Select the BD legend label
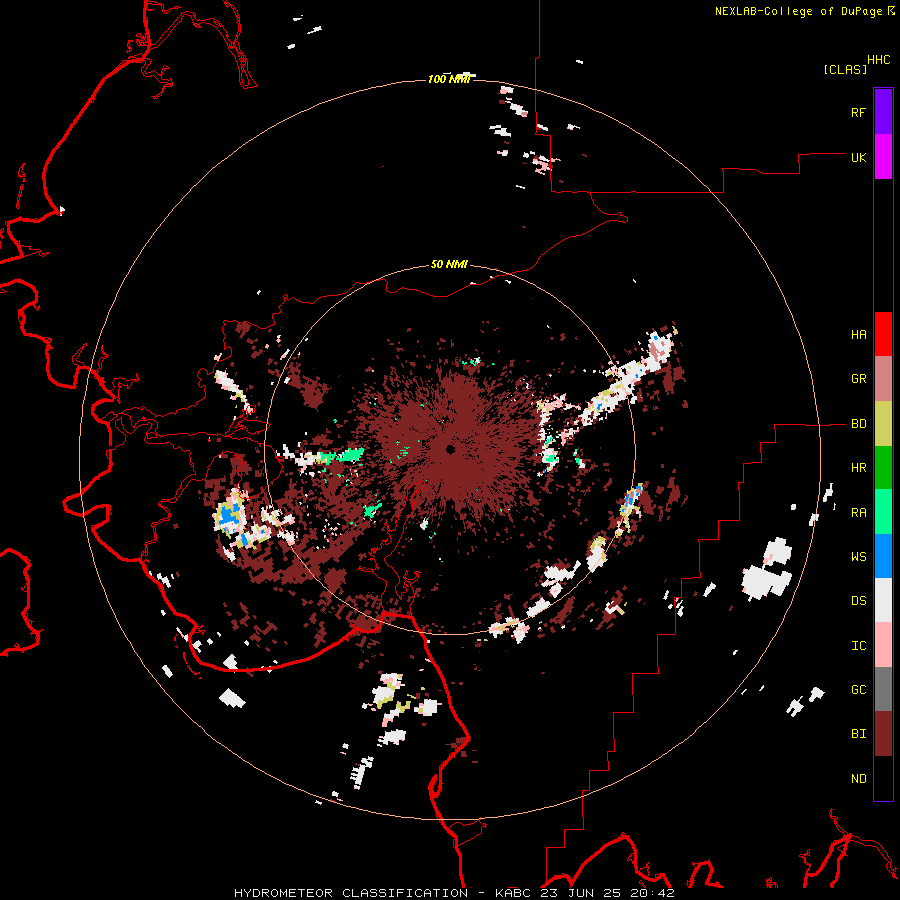 (859, 424)
